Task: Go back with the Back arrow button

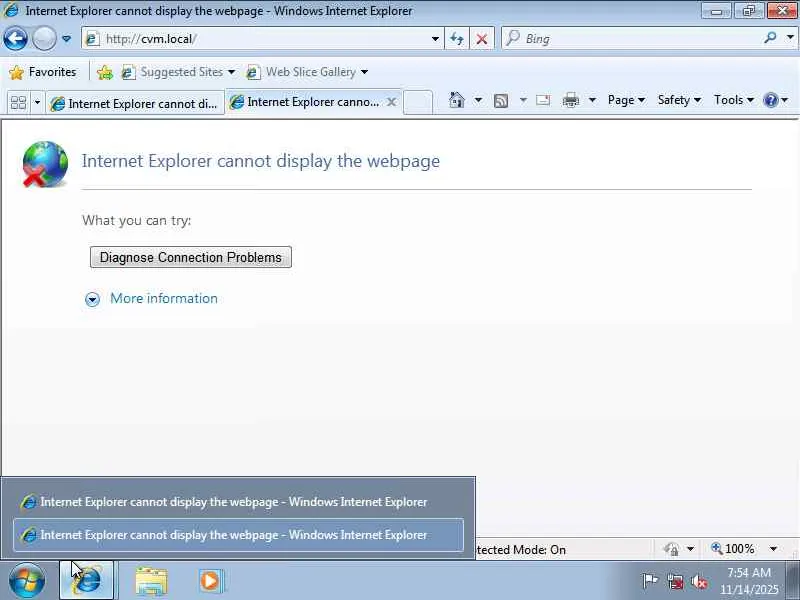Action: [15, 38]
